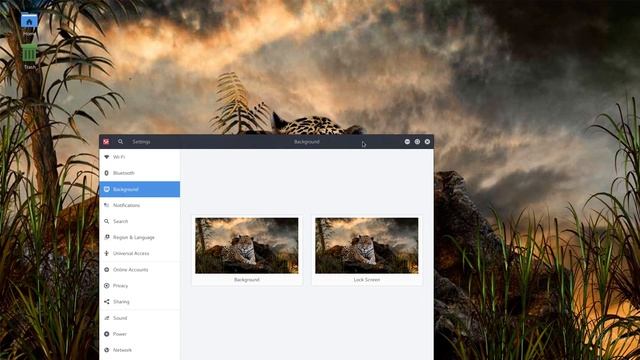Choose the Lock Screen wallpaper thumbnail

point(367,245)
